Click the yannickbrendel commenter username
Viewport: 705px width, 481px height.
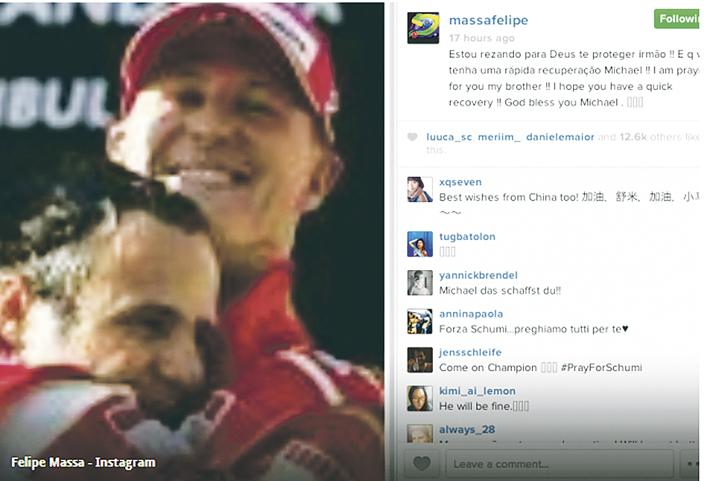[478, 275]
